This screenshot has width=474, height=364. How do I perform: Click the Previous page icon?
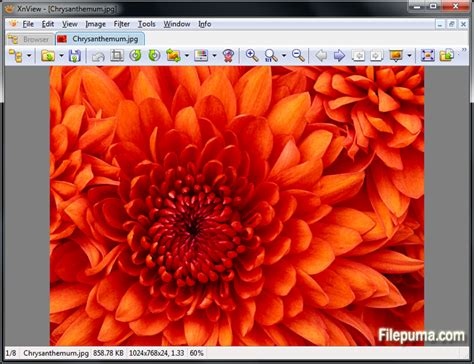358,55
